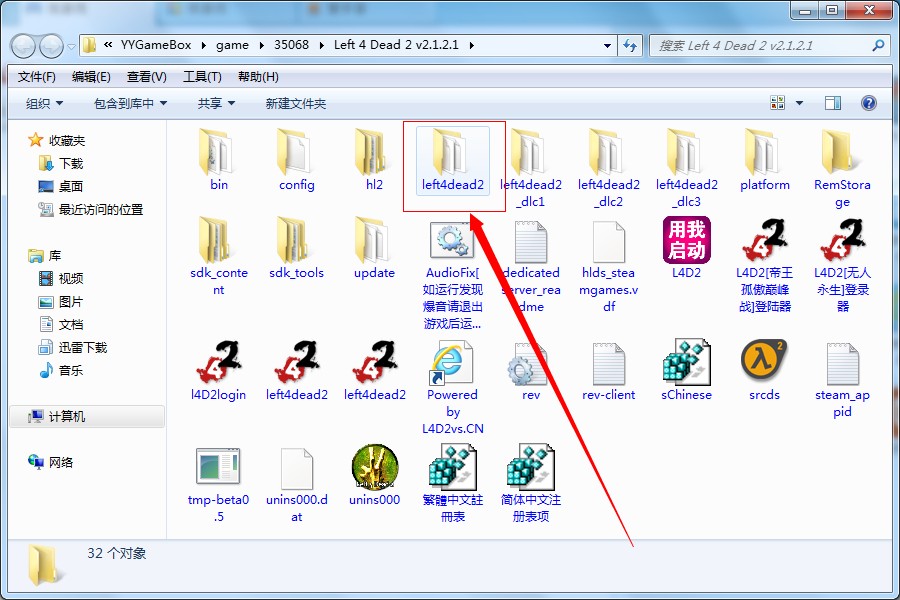900x600 pixels.
Task: Refresh the current folder
Action: [630, 45]
